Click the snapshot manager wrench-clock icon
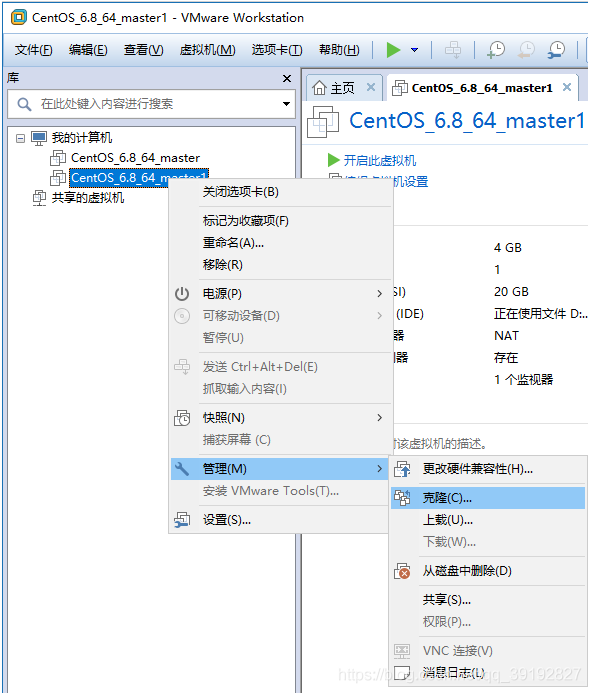The image size is (591, 693). 556,50
